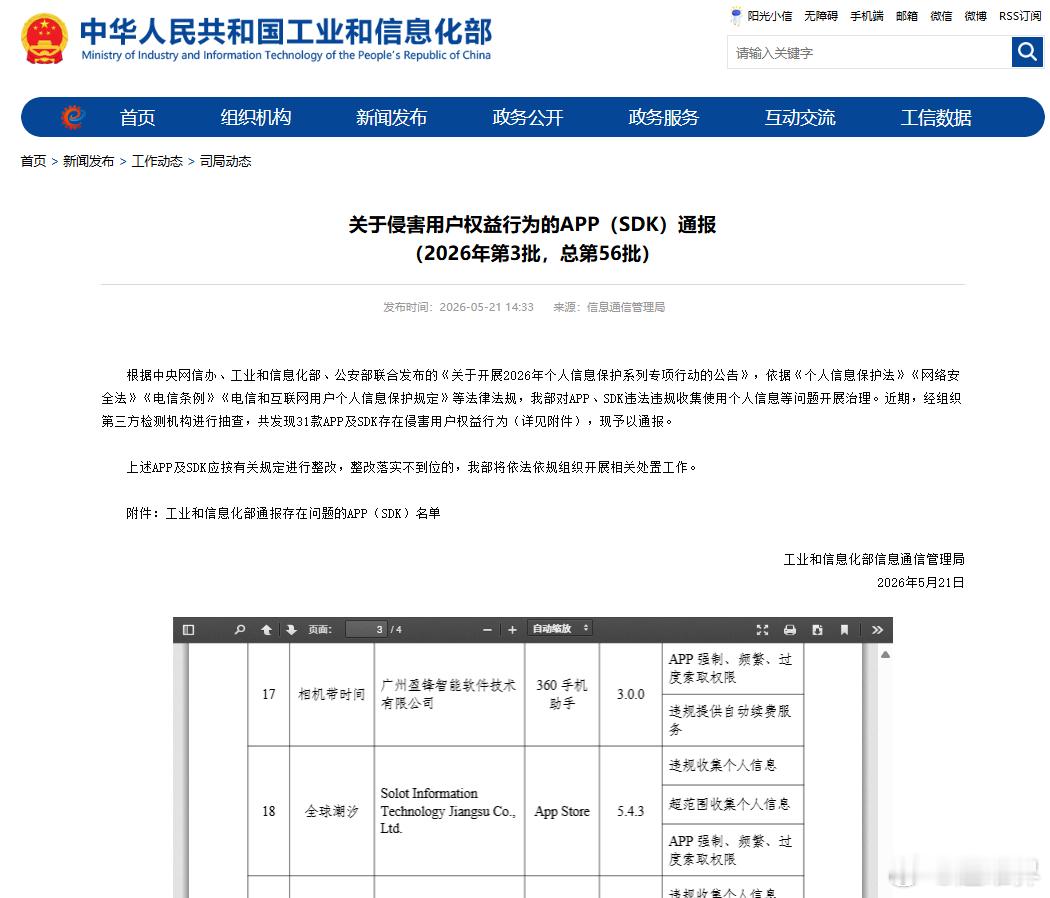The image size is (1050, 898).
Task: Click row number 17 in the table
Action: point(269,694)
